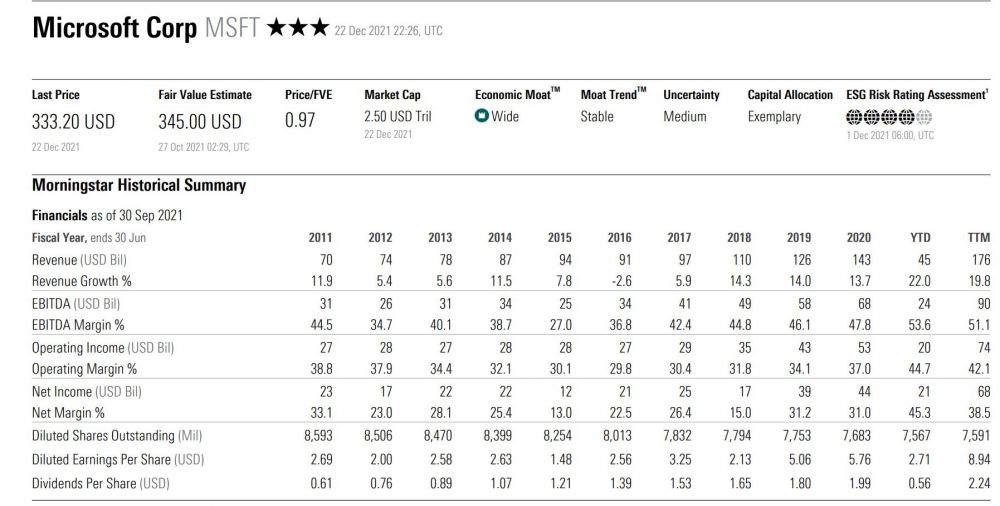Screen dimensions: 1000x506
Task: Select the Fair Value Estimate heading
Action: [x=205, y=95]
